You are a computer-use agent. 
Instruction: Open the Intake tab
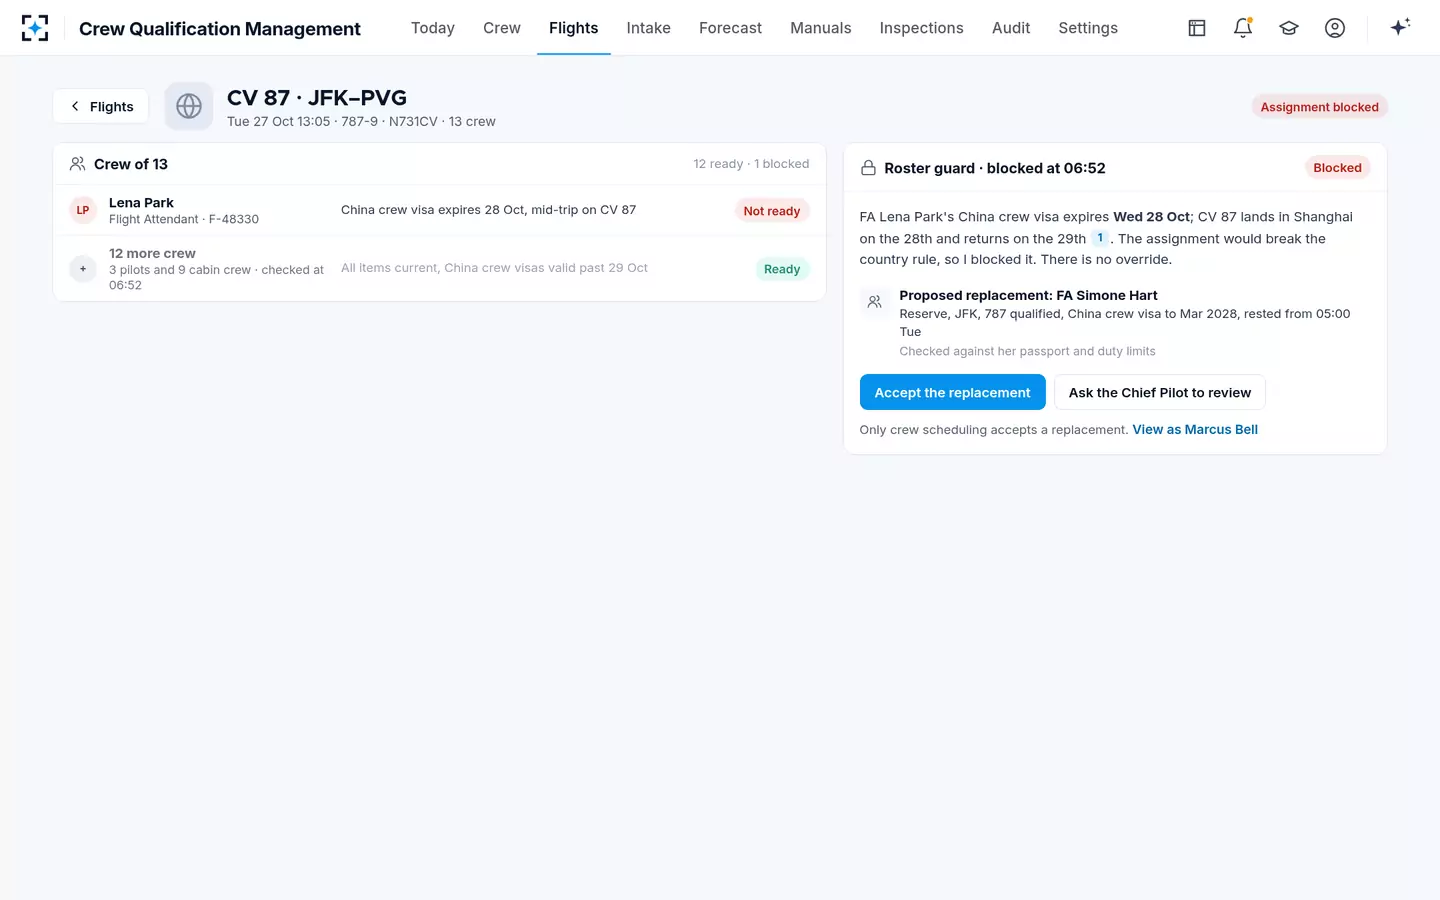point(649,28)
